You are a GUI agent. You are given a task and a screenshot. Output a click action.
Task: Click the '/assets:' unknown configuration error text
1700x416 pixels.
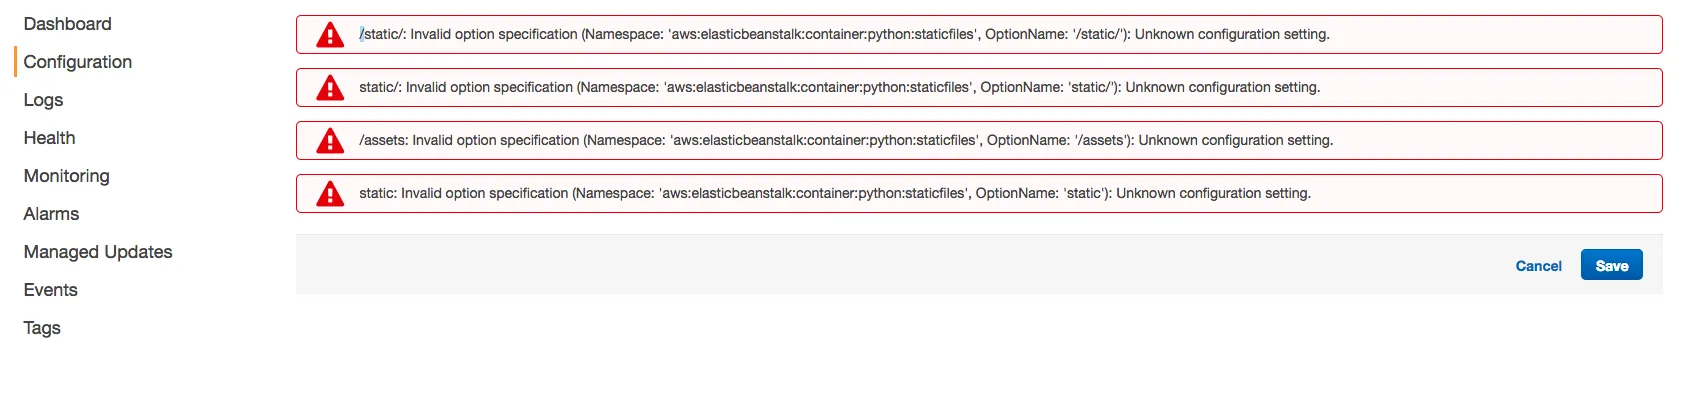coord(846,140)
